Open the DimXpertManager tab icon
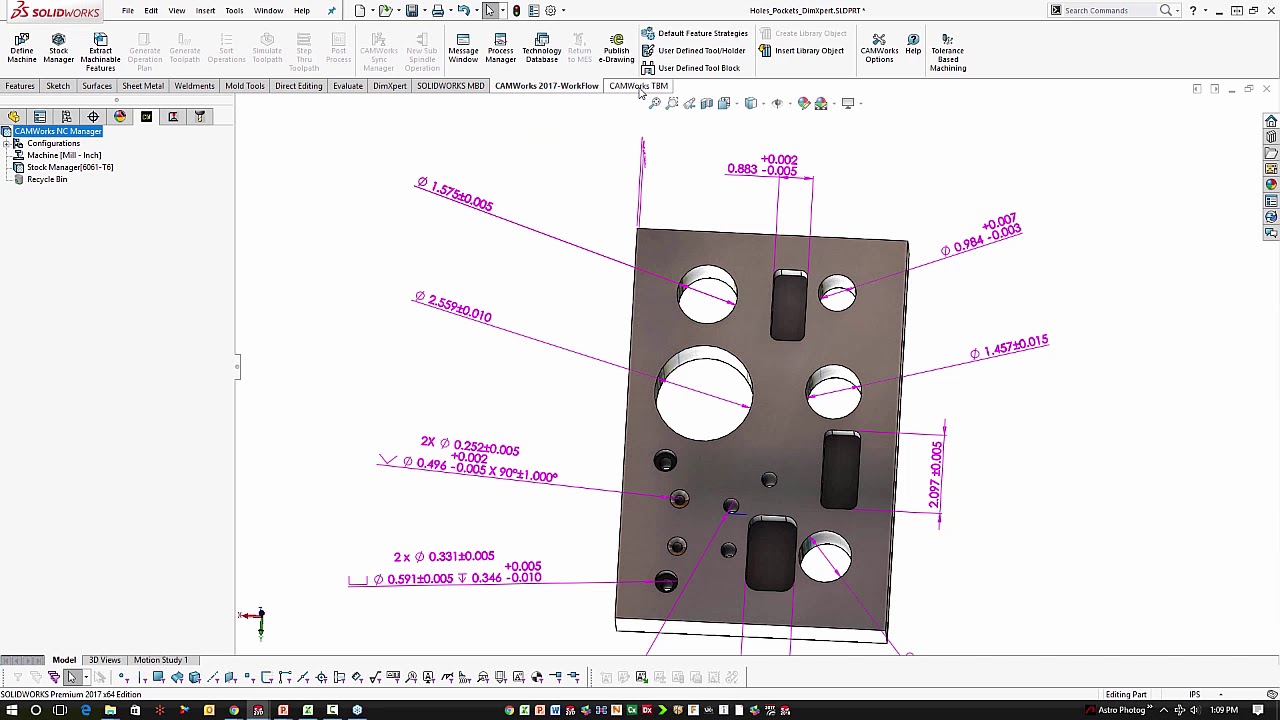1280x720 pixels. (x=93, y=117)
